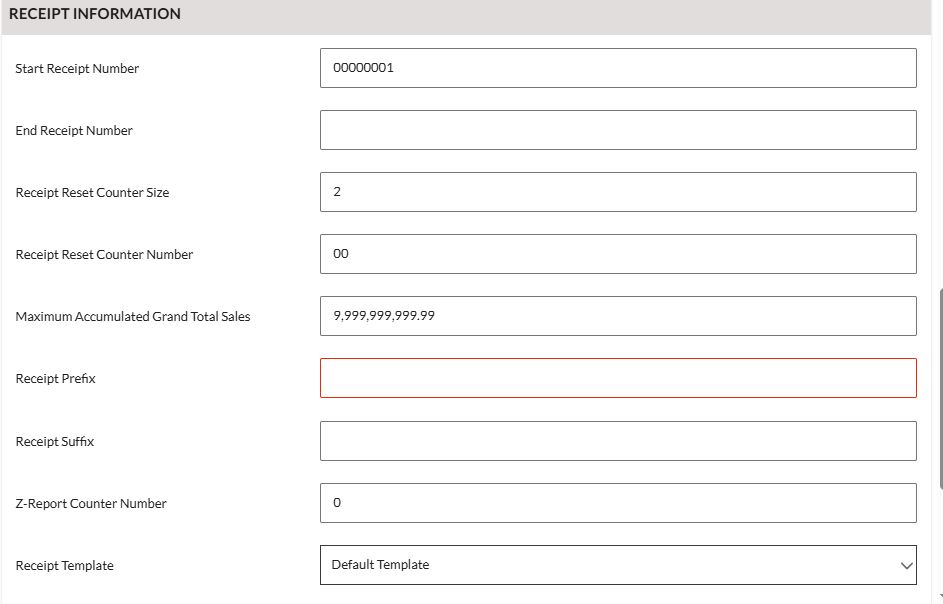The height and width of the screenshot is (604, 943).
Task: Click the red-outlined Receipt Prefix field
Action: point(618,378)
